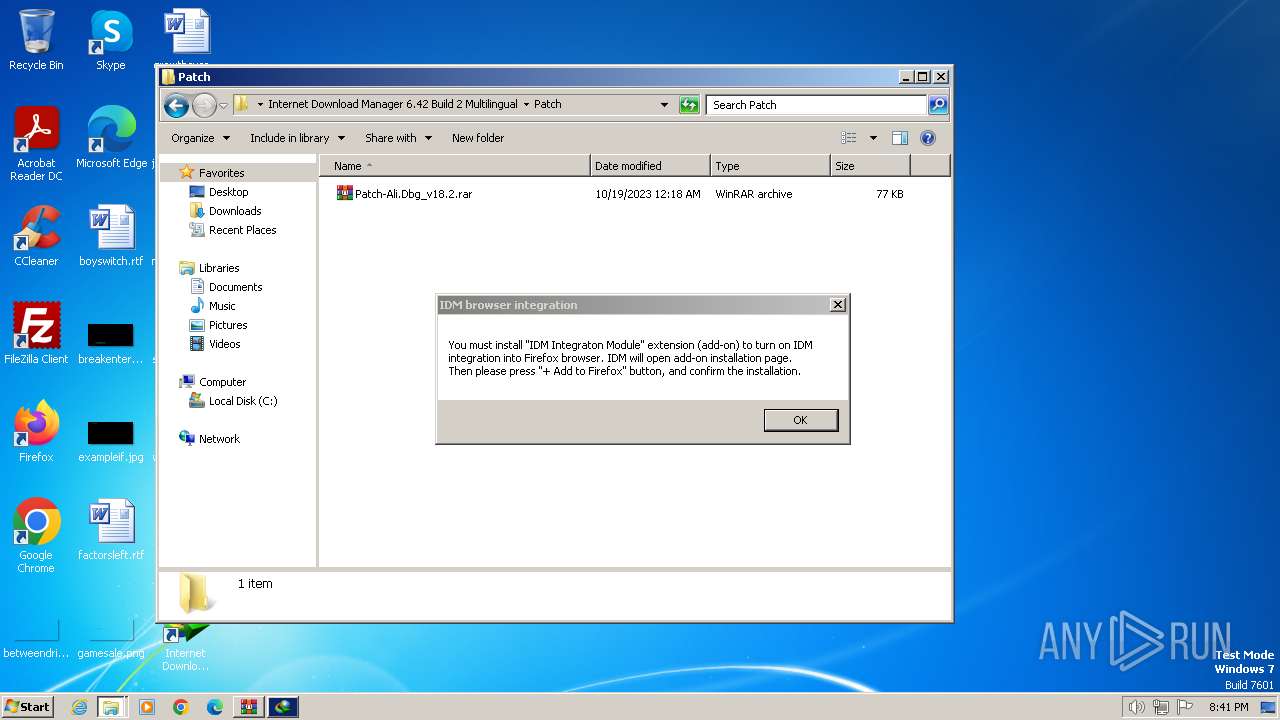Viewport: 1280px width, 720px height.
Task: Click the Windows Explorer taskbar button
Action: (x=111, y=707)
